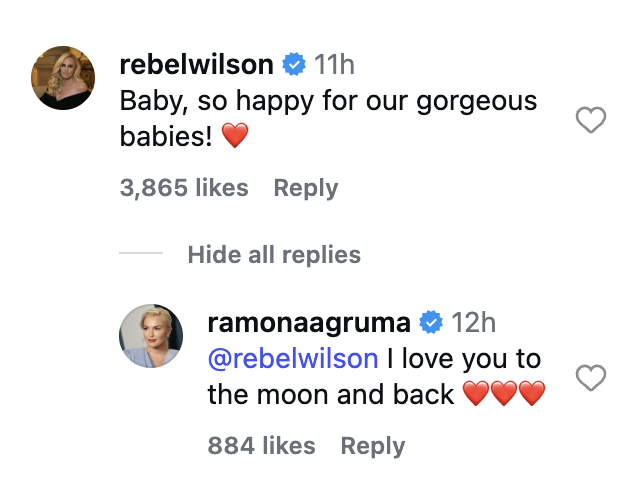Click the 11h timestamp
Screen dimensions: 638x496
point(335,66)
